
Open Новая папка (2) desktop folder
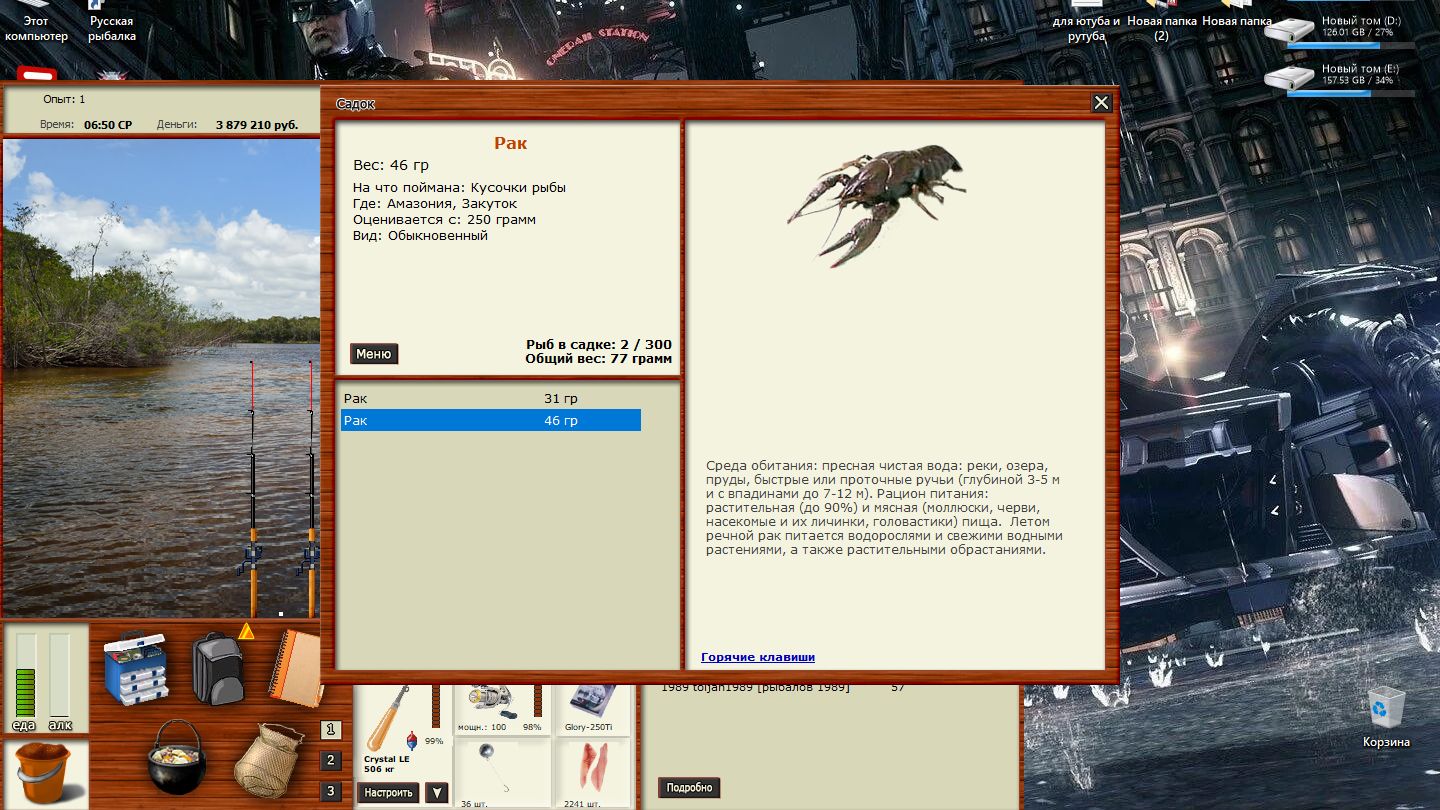(x=1161, y=22)
